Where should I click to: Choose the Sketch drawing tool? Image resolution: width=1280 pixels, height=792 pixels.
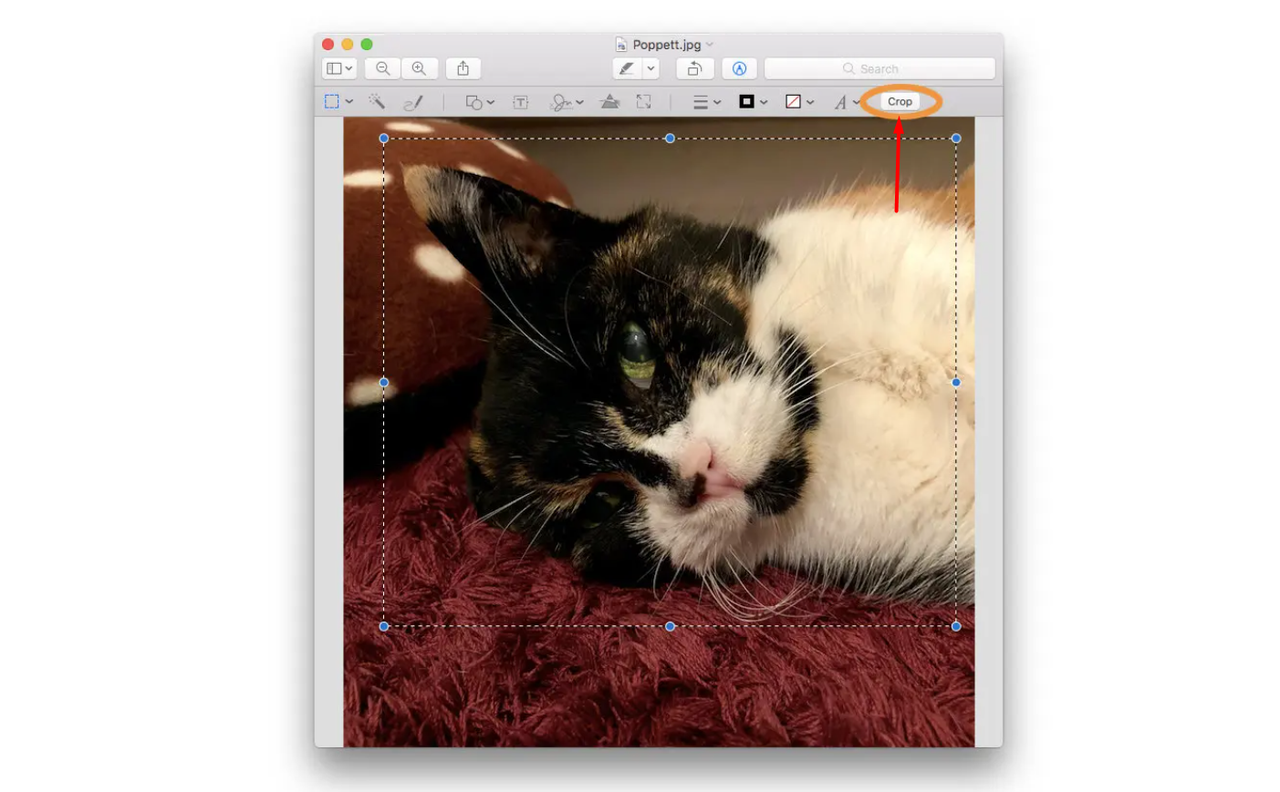click(x=413, y=102)
